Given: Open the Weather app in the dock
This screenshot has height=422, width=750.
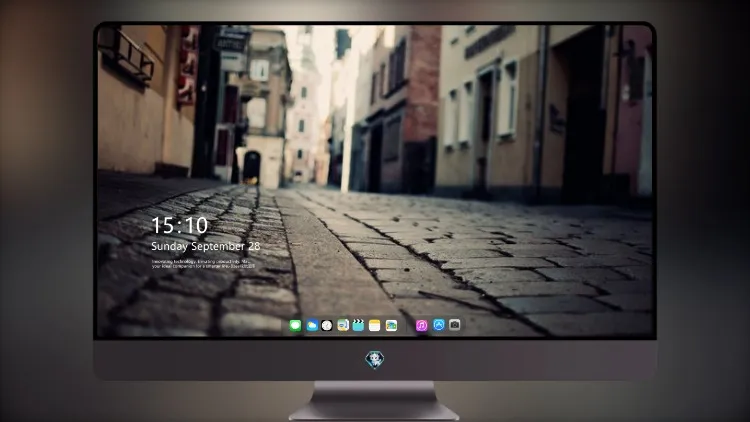Looking at the screenshot, I should point(312,325).
